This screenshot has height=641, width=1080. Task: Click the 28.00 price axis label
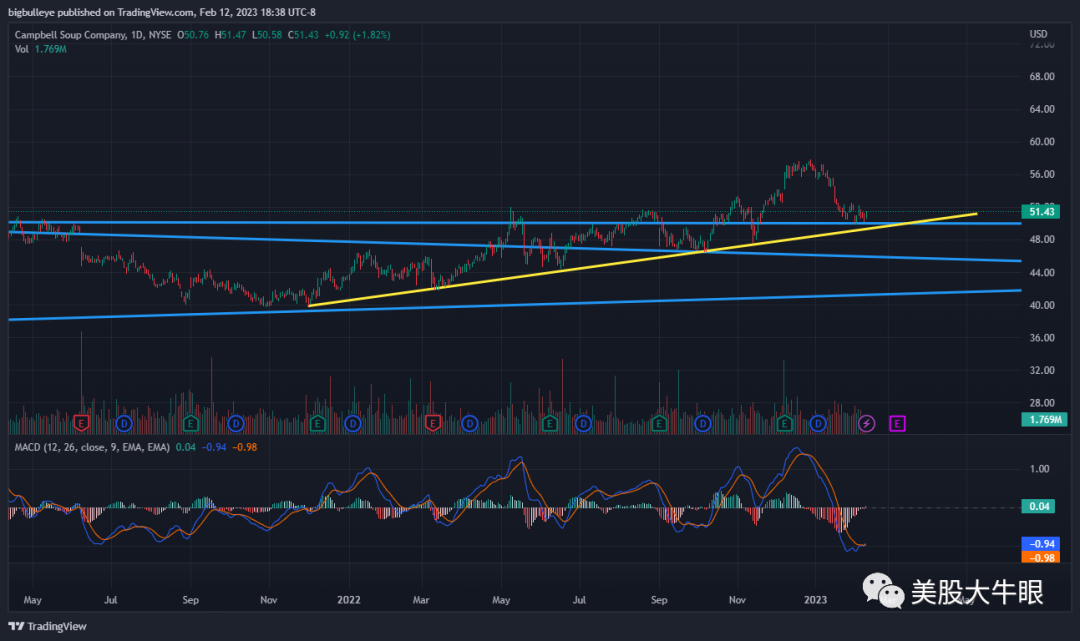pos(1041,403)
